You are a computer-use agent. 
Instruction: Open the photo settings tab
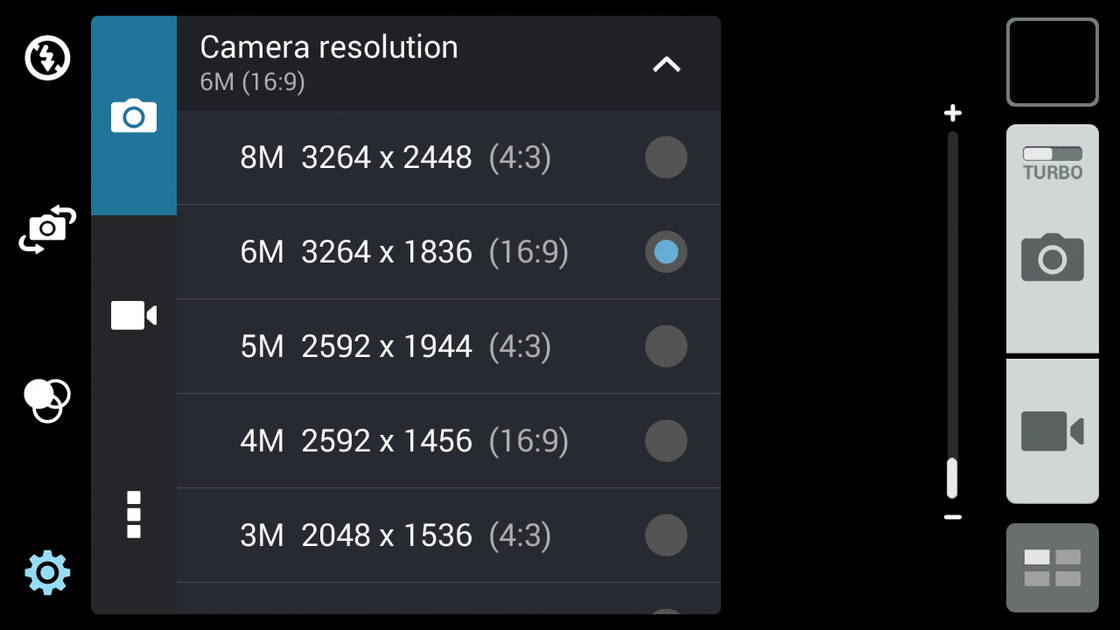pyautogui.click(x=134, y=116)
